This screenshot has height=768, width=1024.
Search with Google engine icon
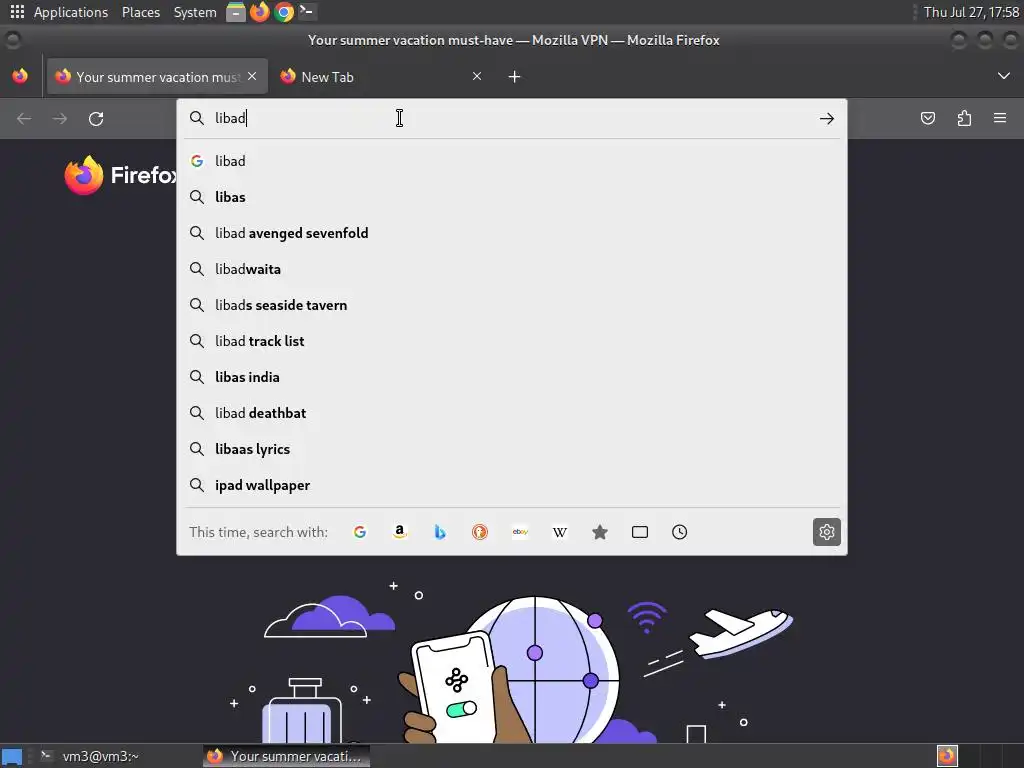tap(360, 532)
